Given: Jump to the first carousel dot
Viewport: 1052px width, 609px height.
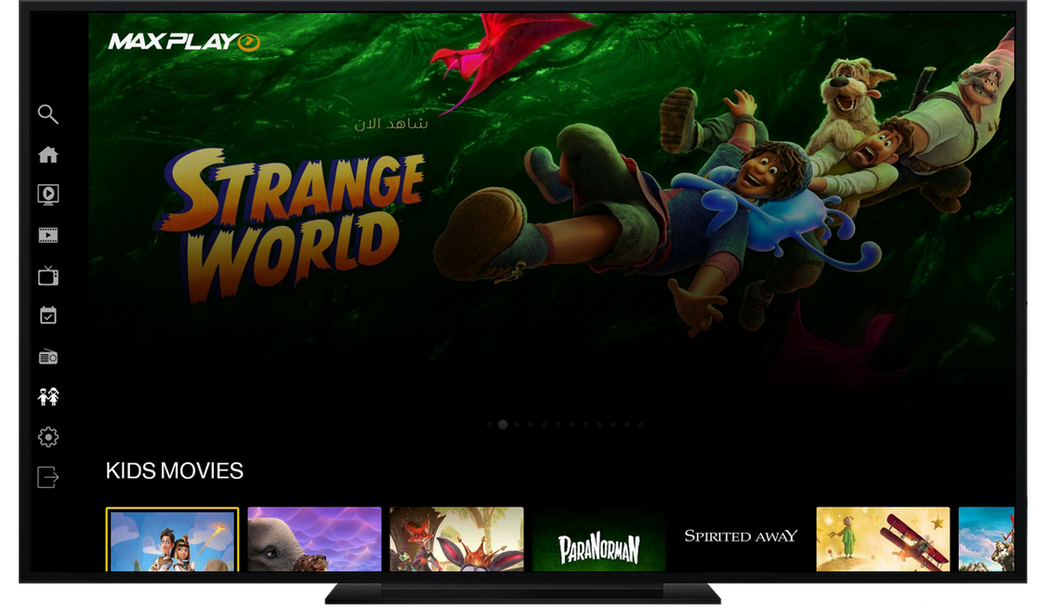Looking at the screenshot, I should (x=489, y=425).
